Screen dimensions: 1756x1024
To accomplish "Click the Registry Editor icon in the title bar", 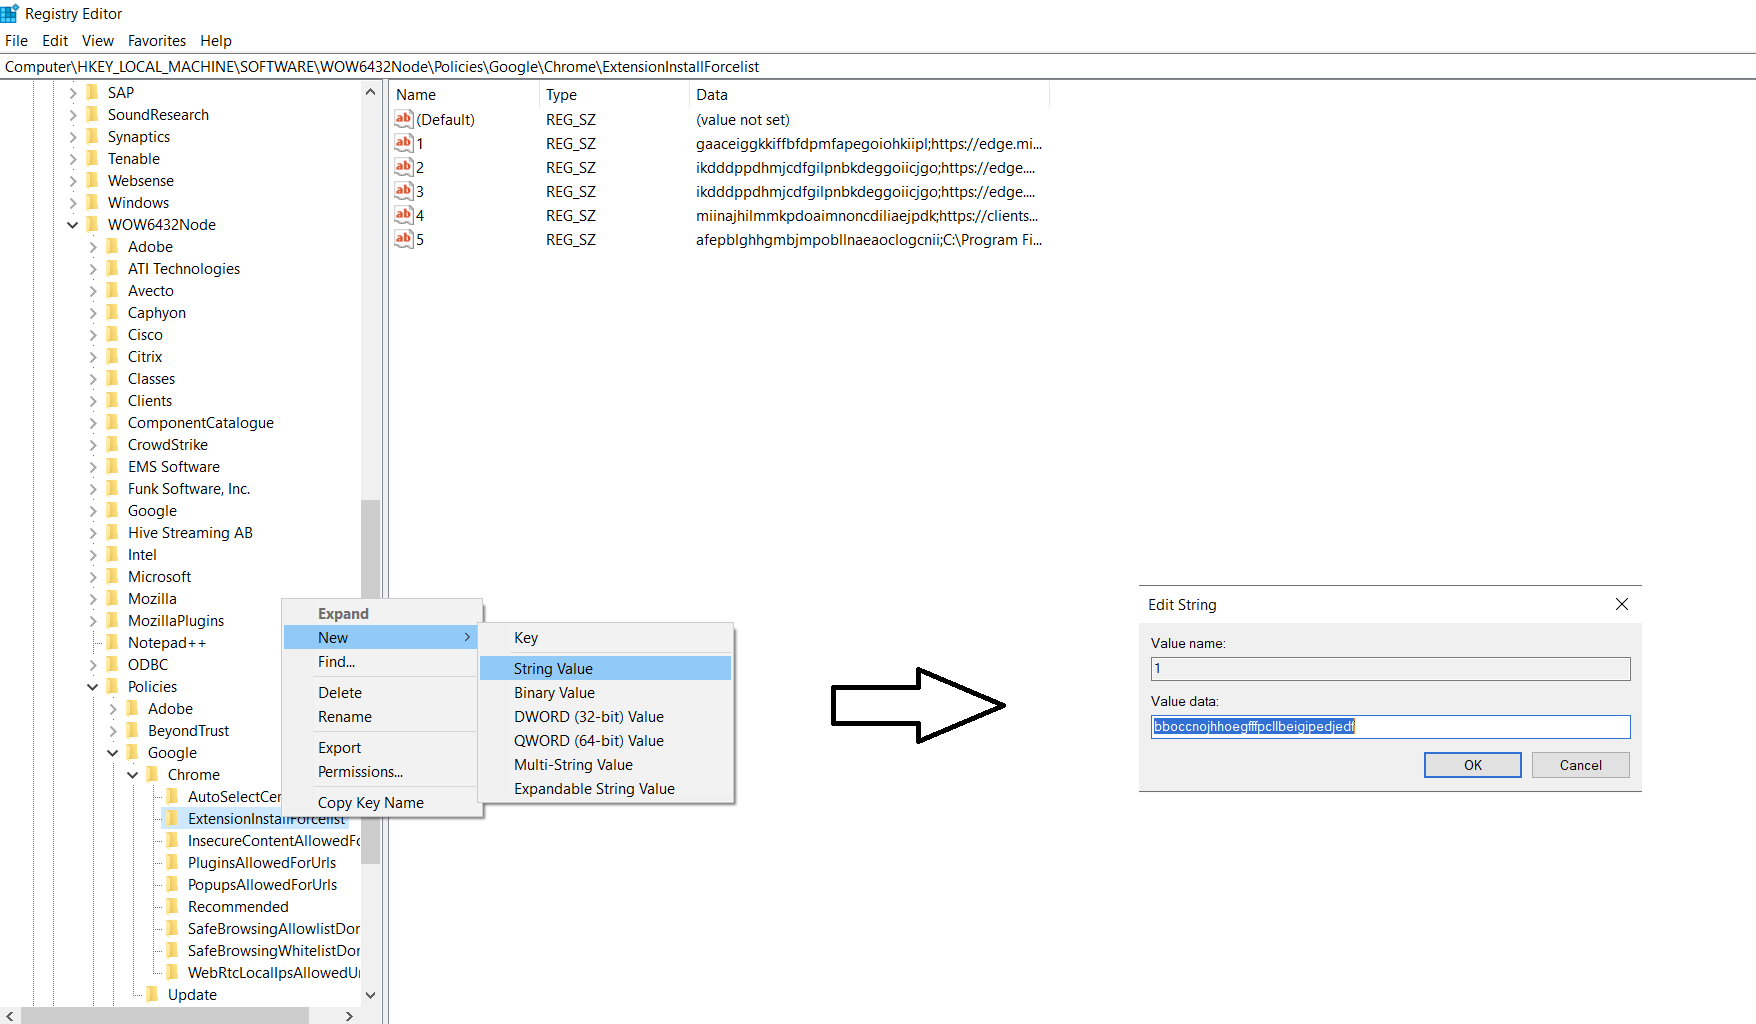I will [x=10, y=13].
